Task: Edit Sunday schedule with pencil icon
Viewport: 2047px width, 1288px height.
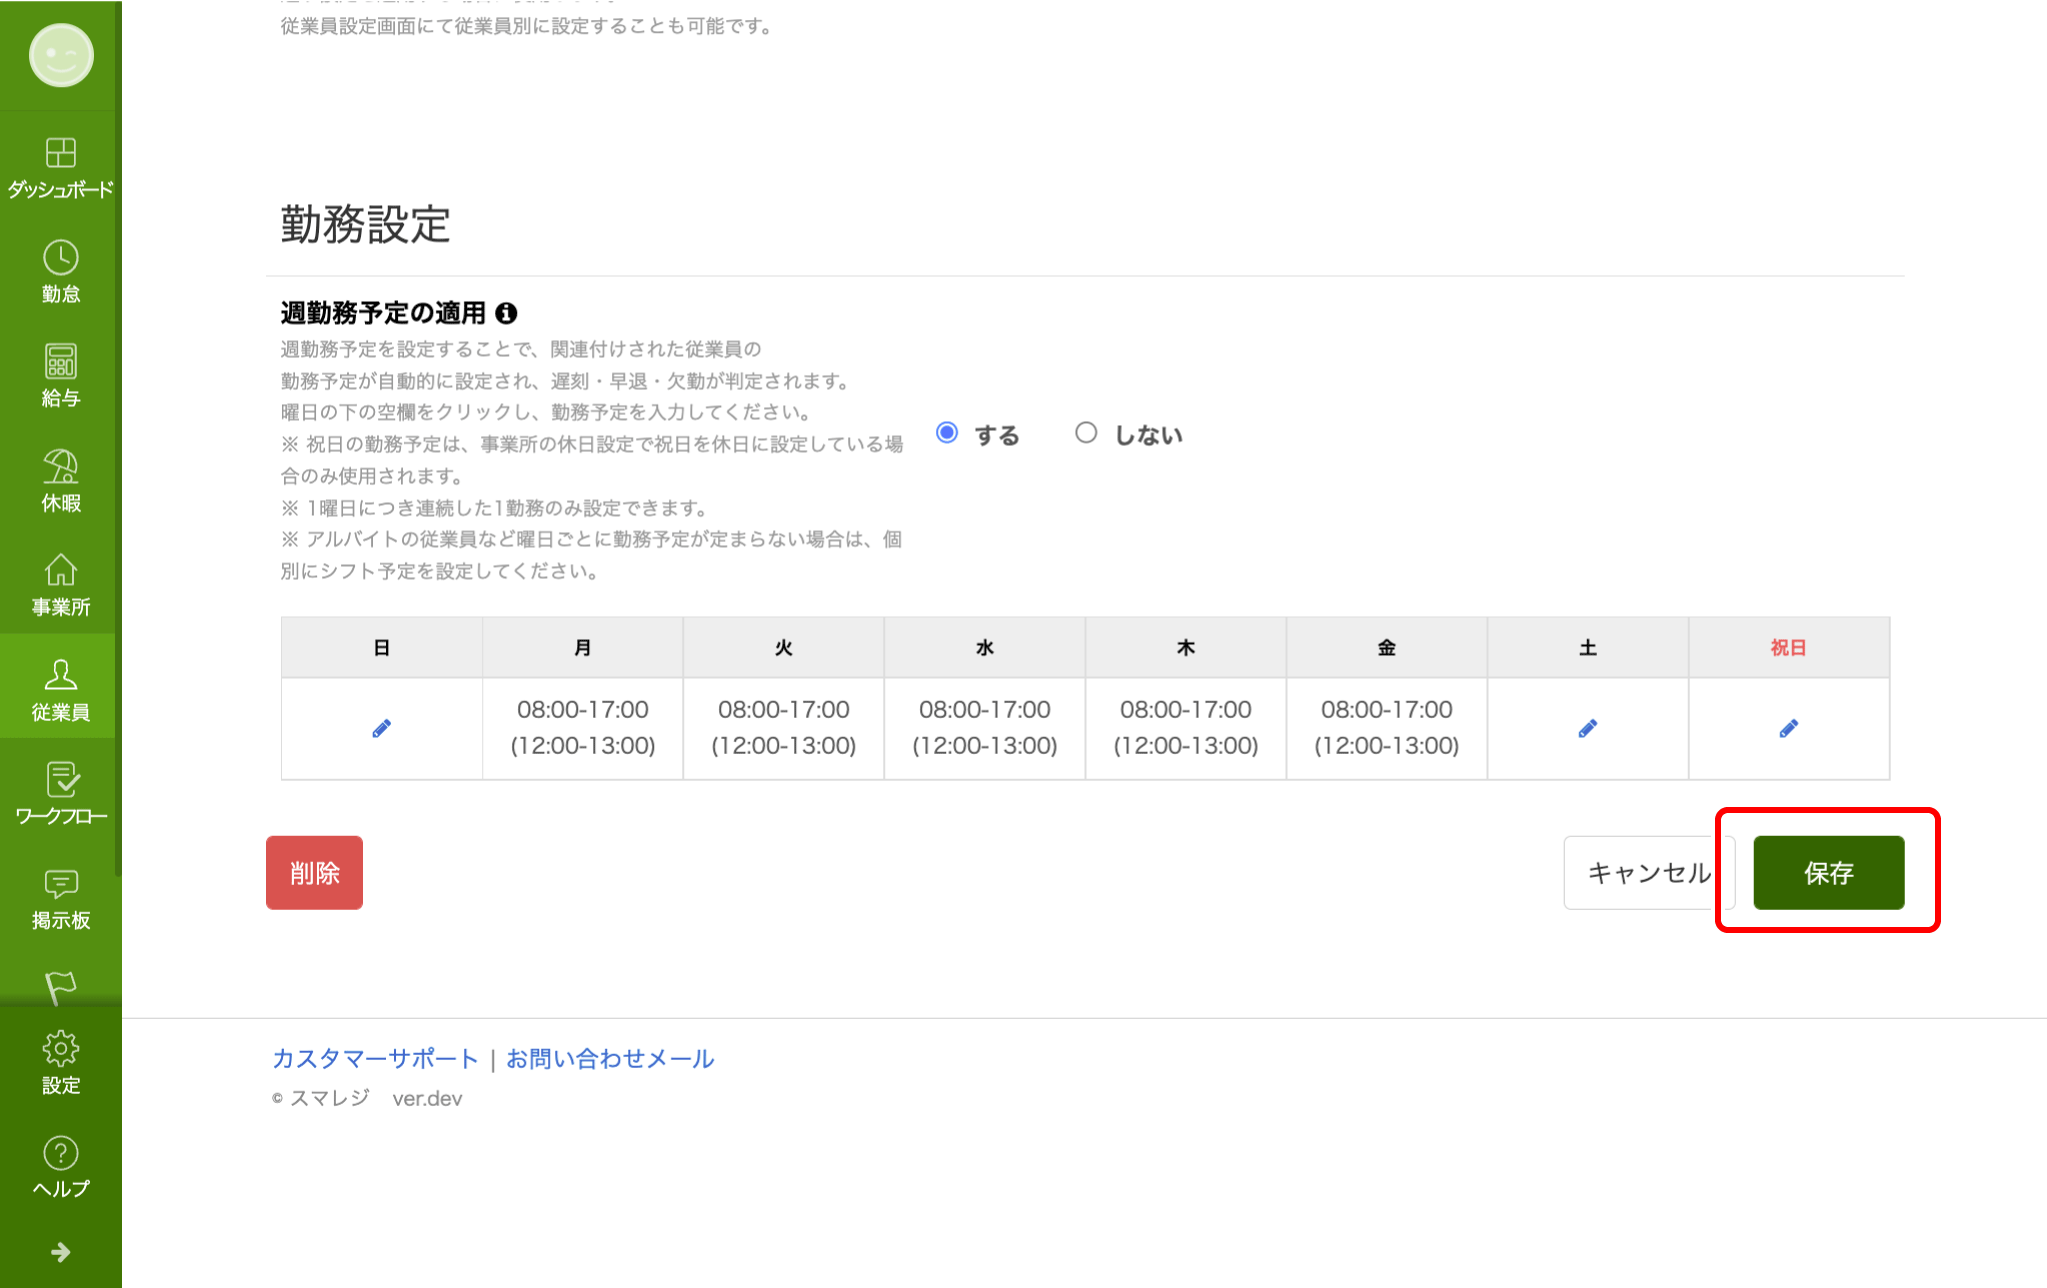Action: pos(381,729)
